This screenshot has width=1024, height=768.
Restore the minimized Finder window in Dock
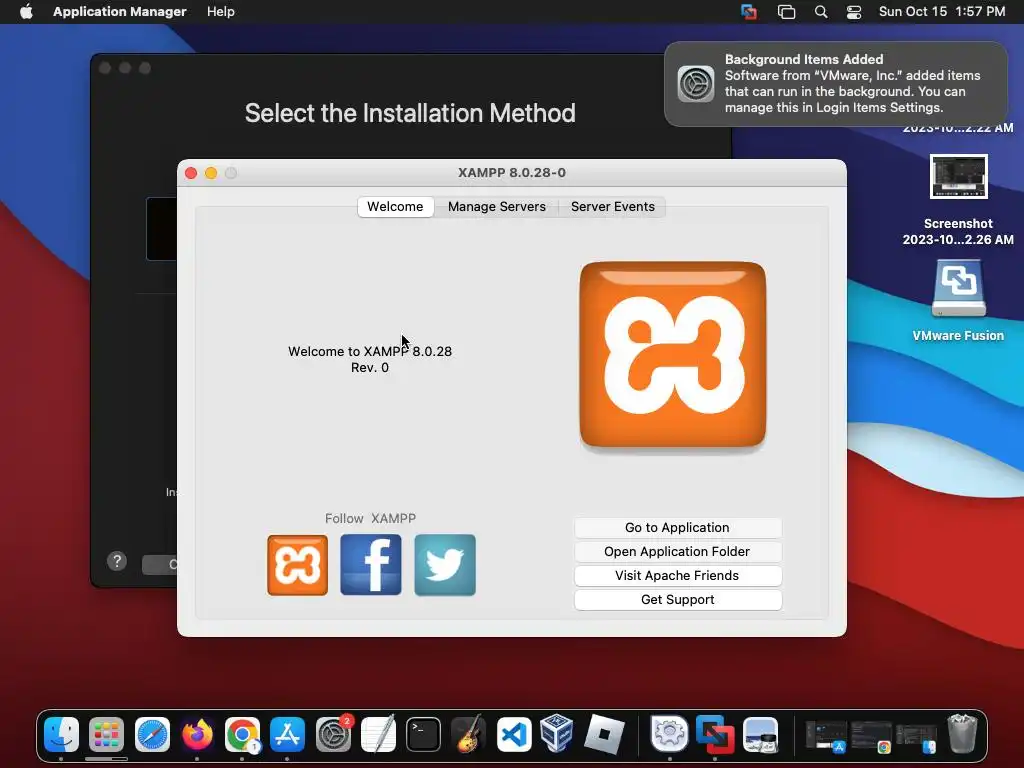click(x=916, y=736)
